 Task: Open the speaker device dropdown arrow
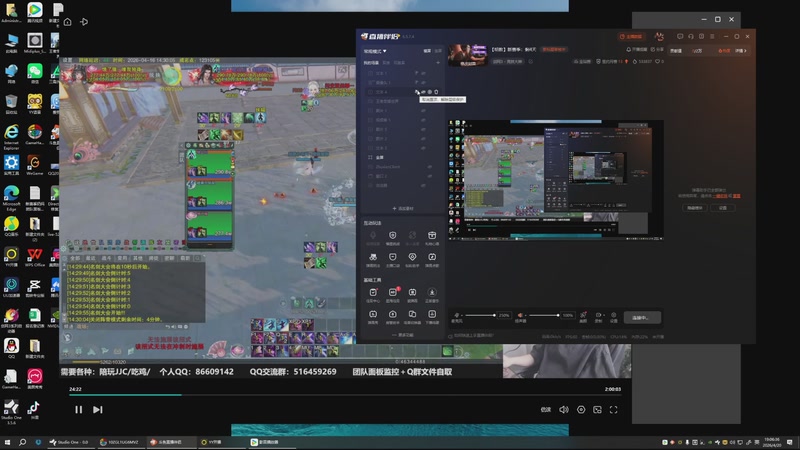coord(526,315)
